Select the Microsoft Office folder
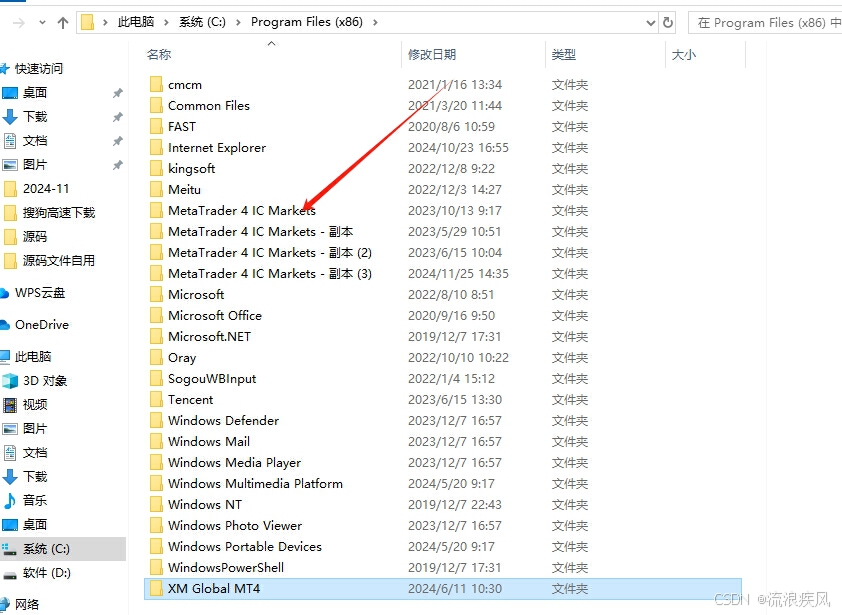 [215, 315]
